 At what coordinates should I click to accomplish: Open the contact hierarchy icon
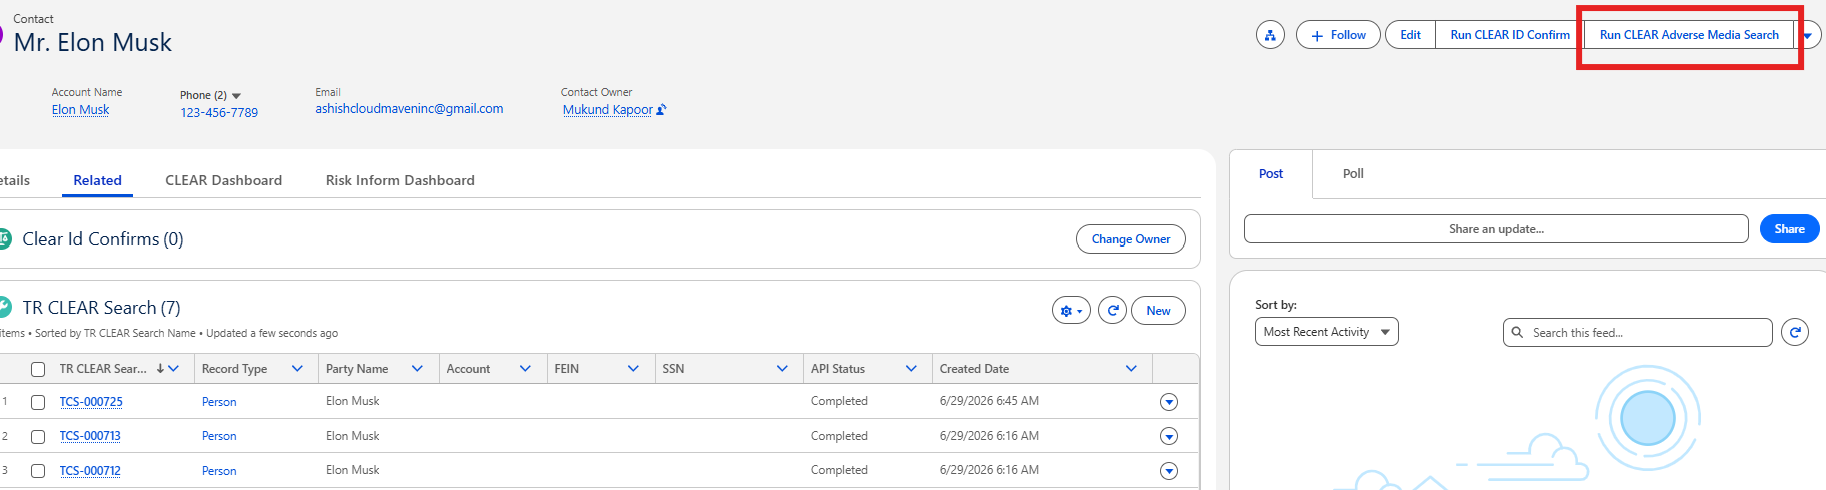tap(1270, 35)
